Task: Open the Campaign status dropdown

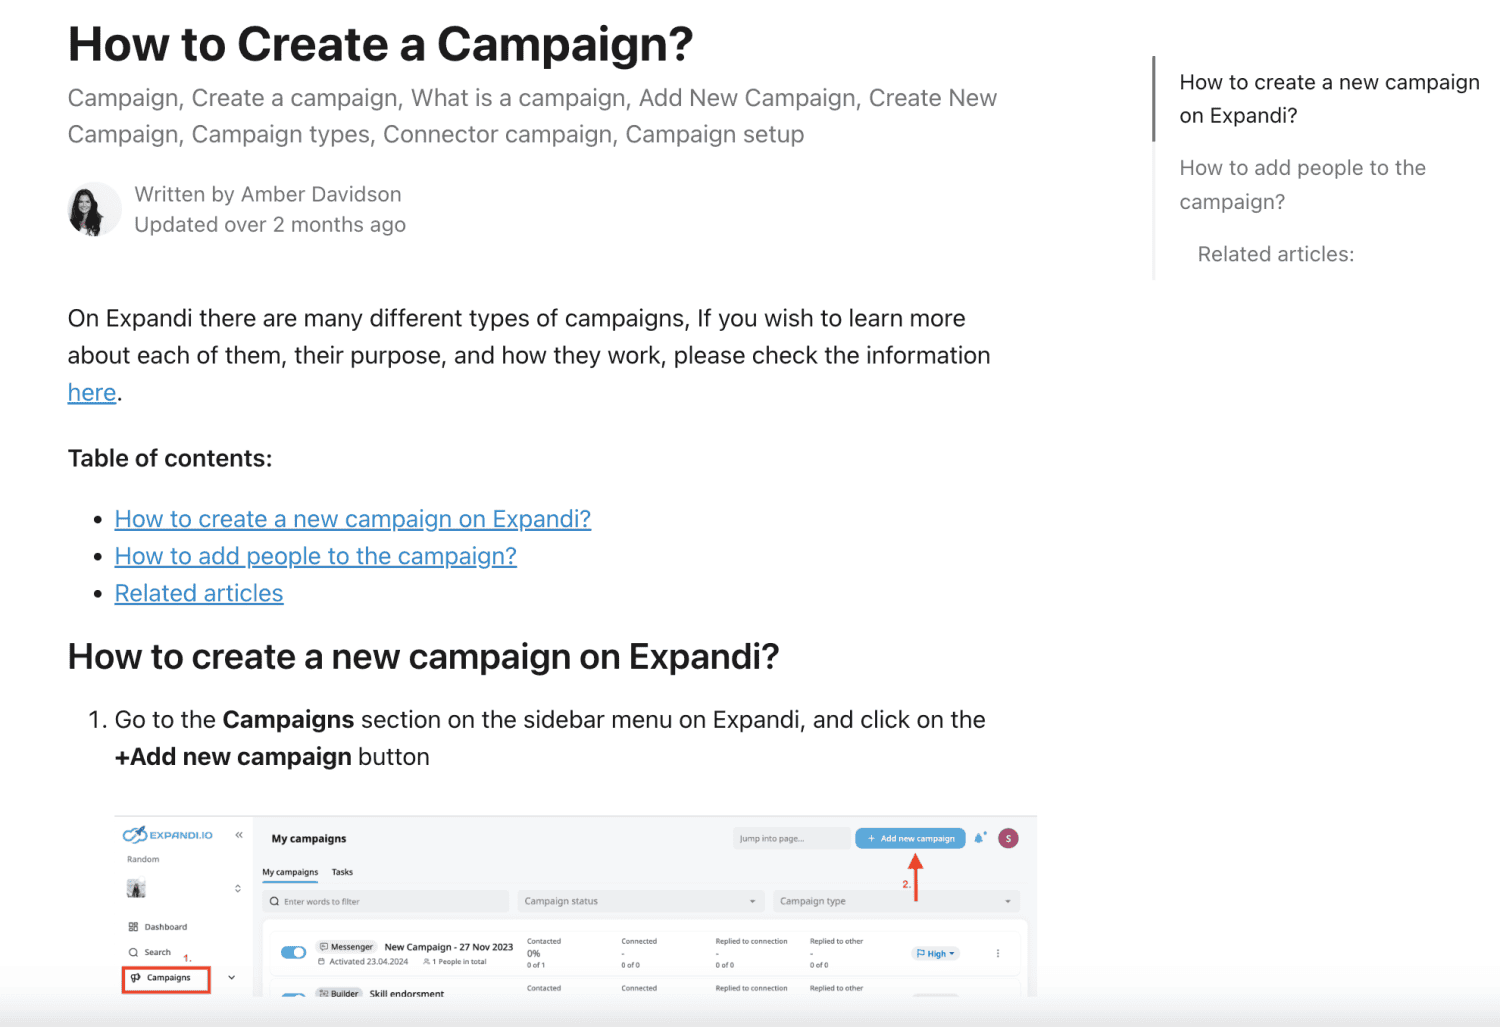Action: (640, 901)
